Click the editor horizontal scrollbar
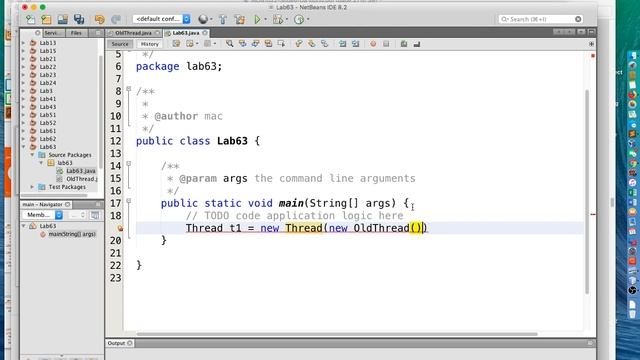The height and width of the screenshot is (360, 640). coord(337,334)
